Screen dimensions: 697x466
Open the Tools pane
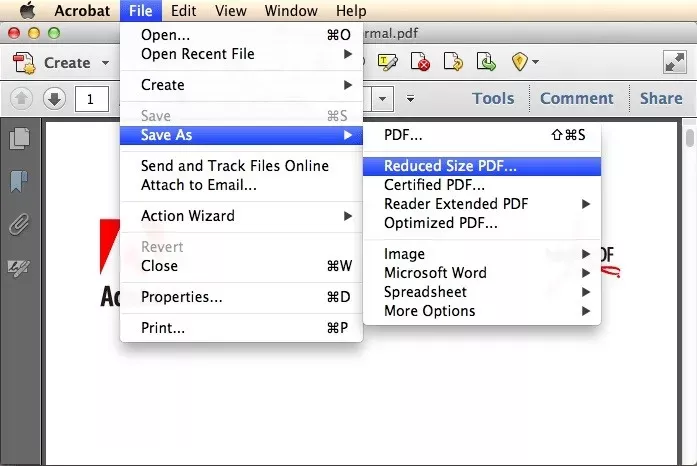coord(493,98)
